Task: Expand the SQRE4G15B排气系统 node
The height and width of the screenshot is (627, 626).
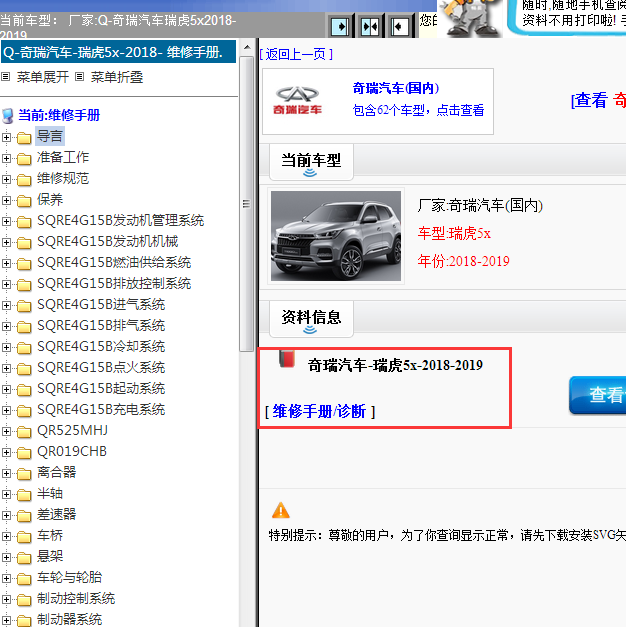Action: coord(6,326)
